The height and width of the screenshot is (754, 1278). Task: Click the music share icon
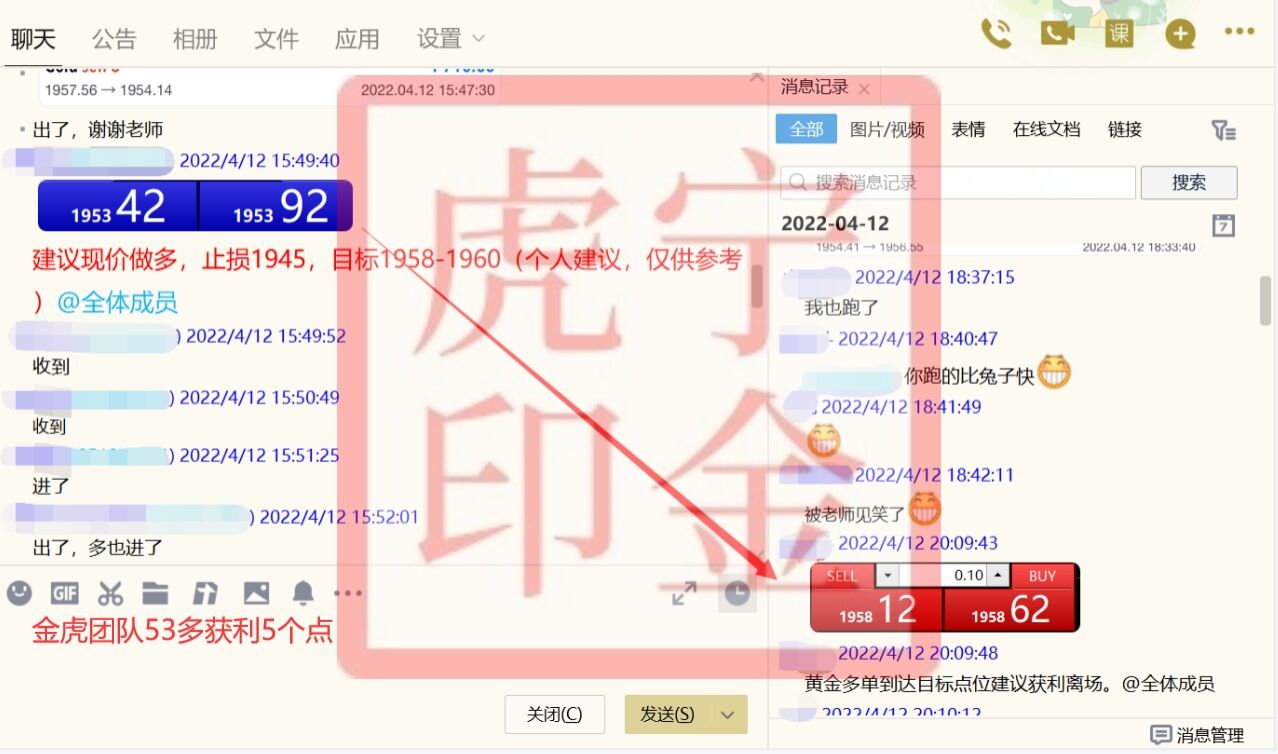tap(205, 593)
